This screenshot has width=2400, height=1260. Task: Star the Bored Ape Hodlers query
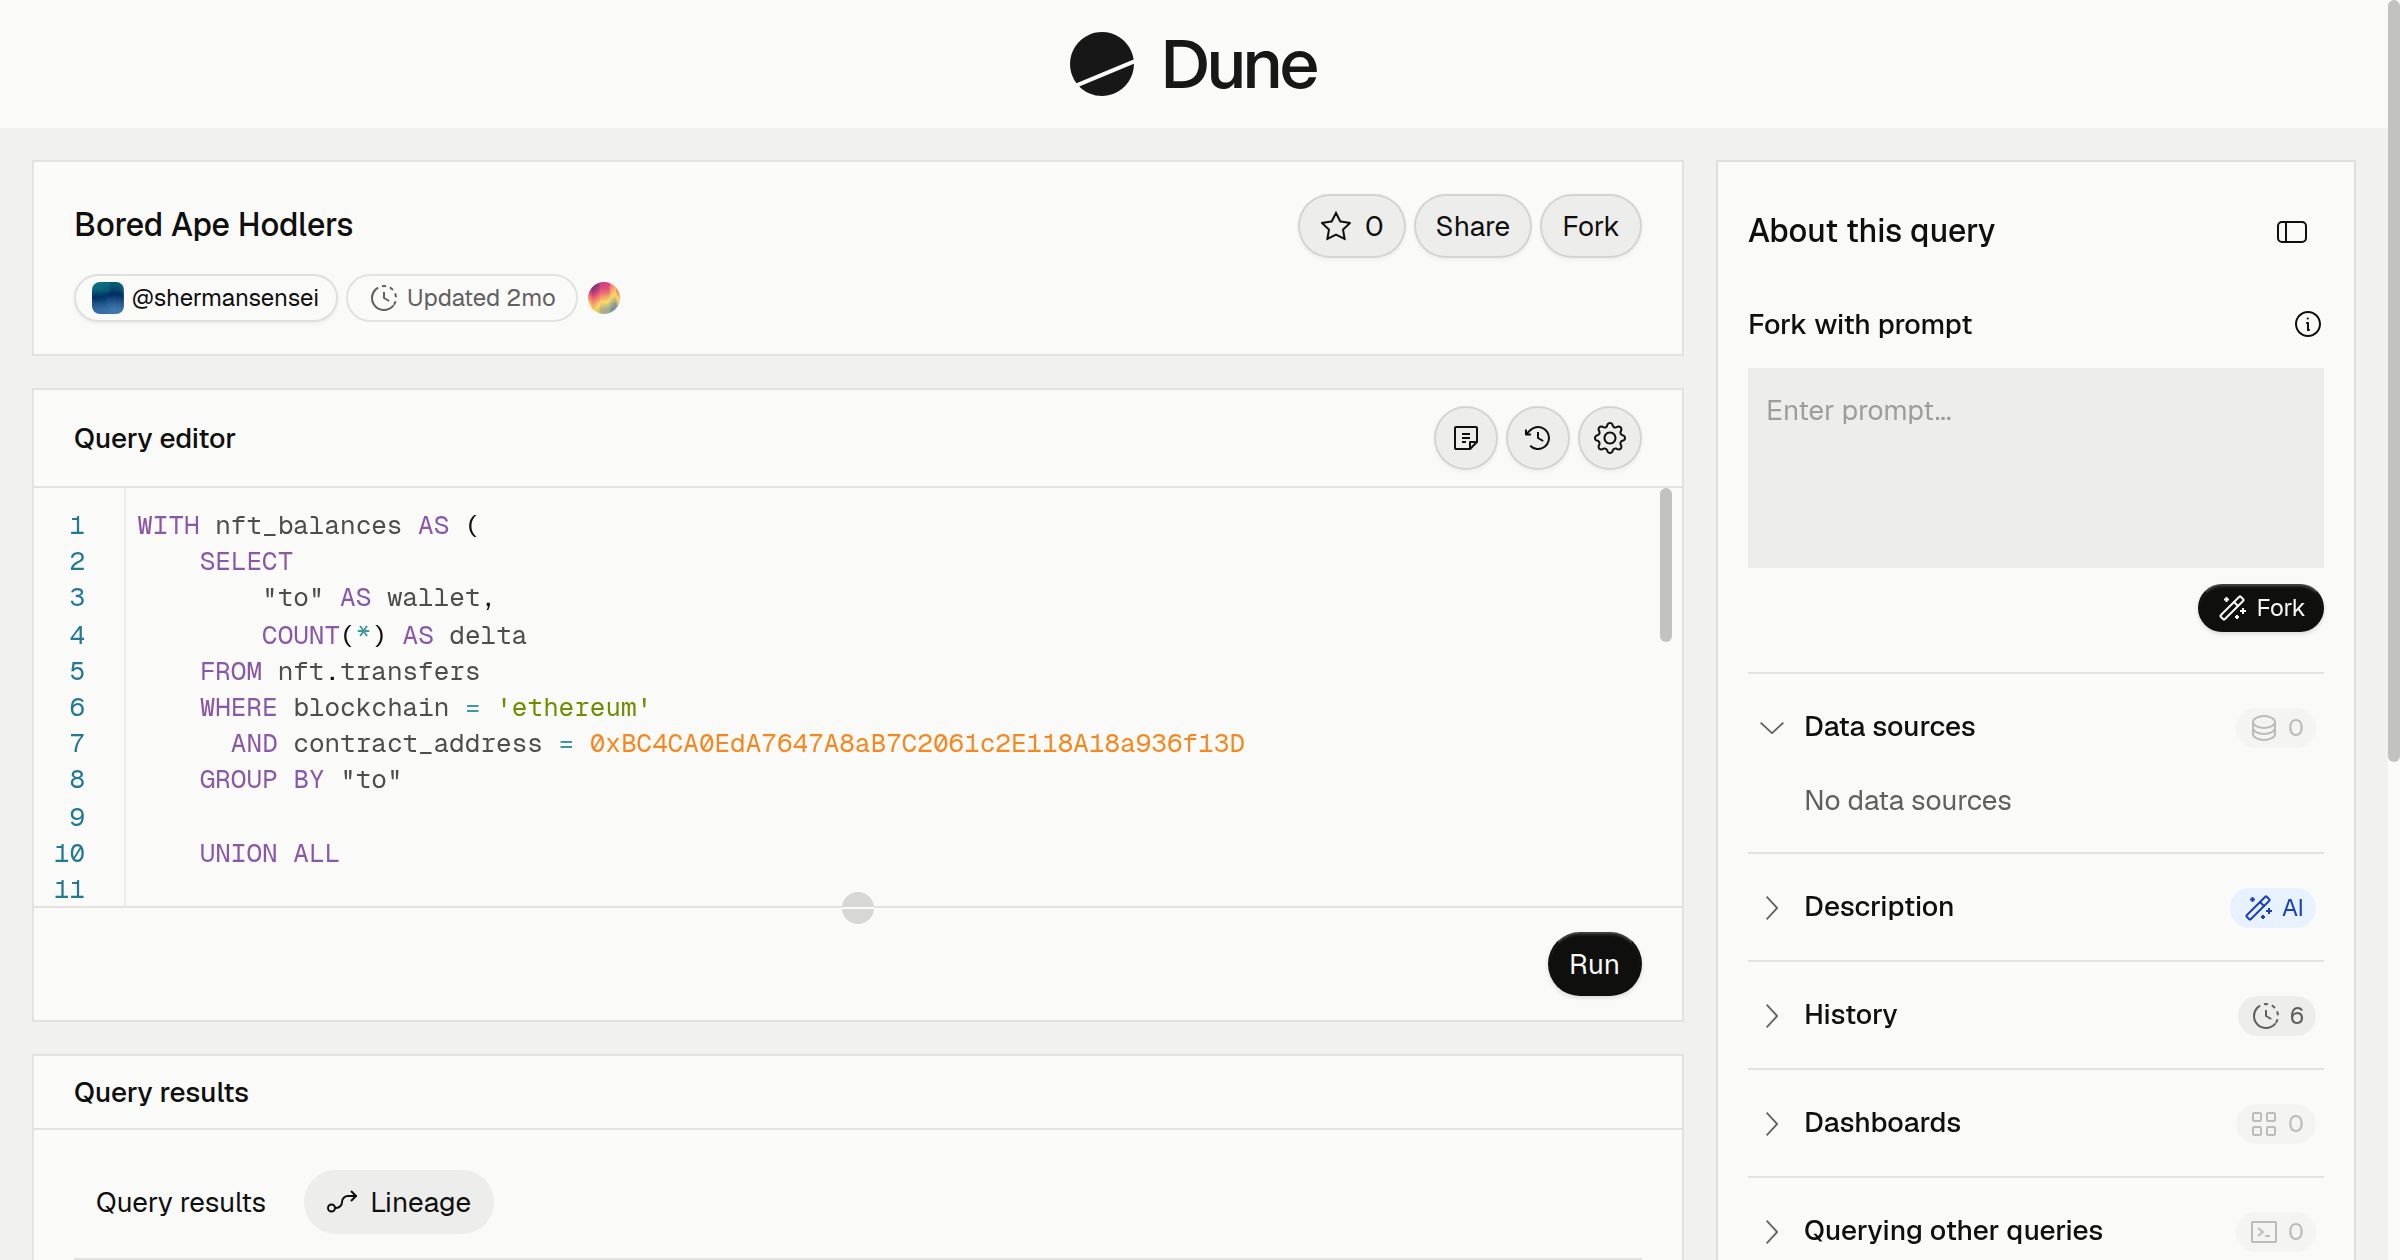[1351, 226]
